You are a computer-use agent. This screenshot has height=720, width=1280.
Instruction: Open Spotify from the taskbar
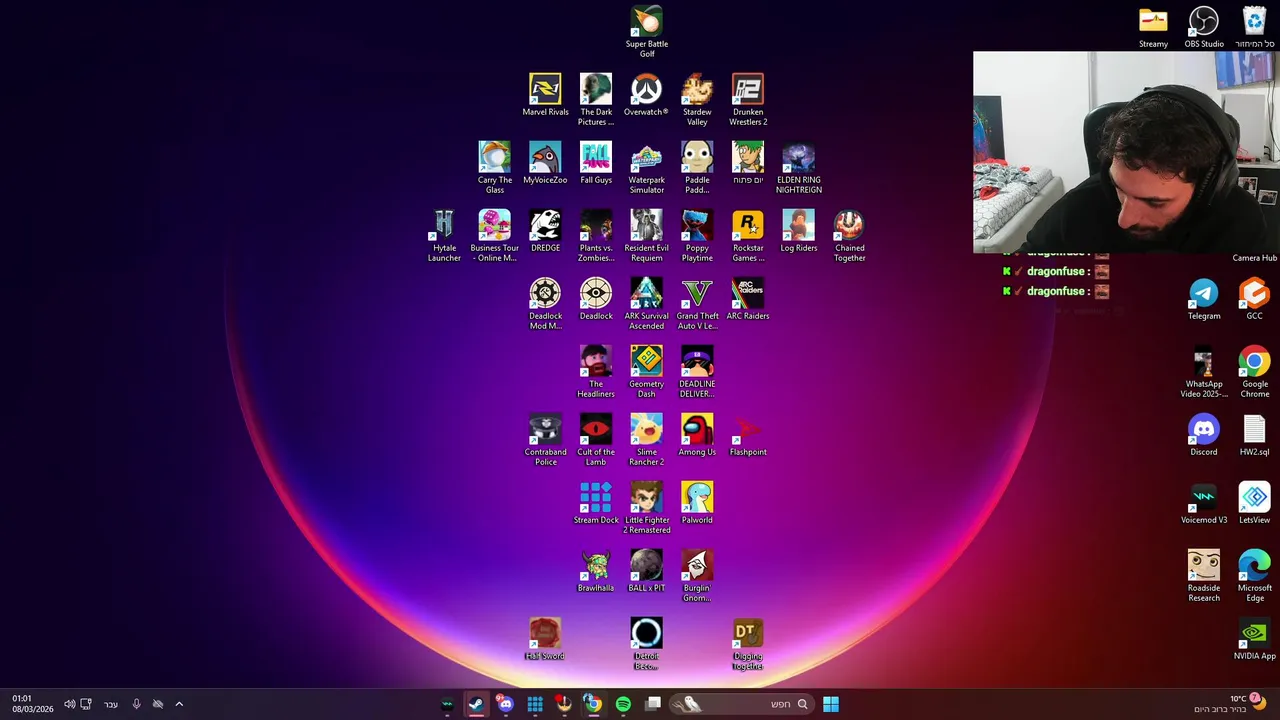[623, 704]
